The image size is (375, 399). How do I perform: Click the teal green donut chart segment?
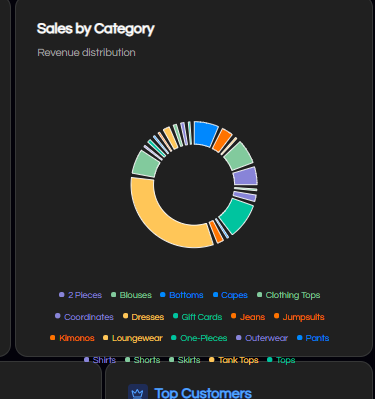click(x=237, y=215)
